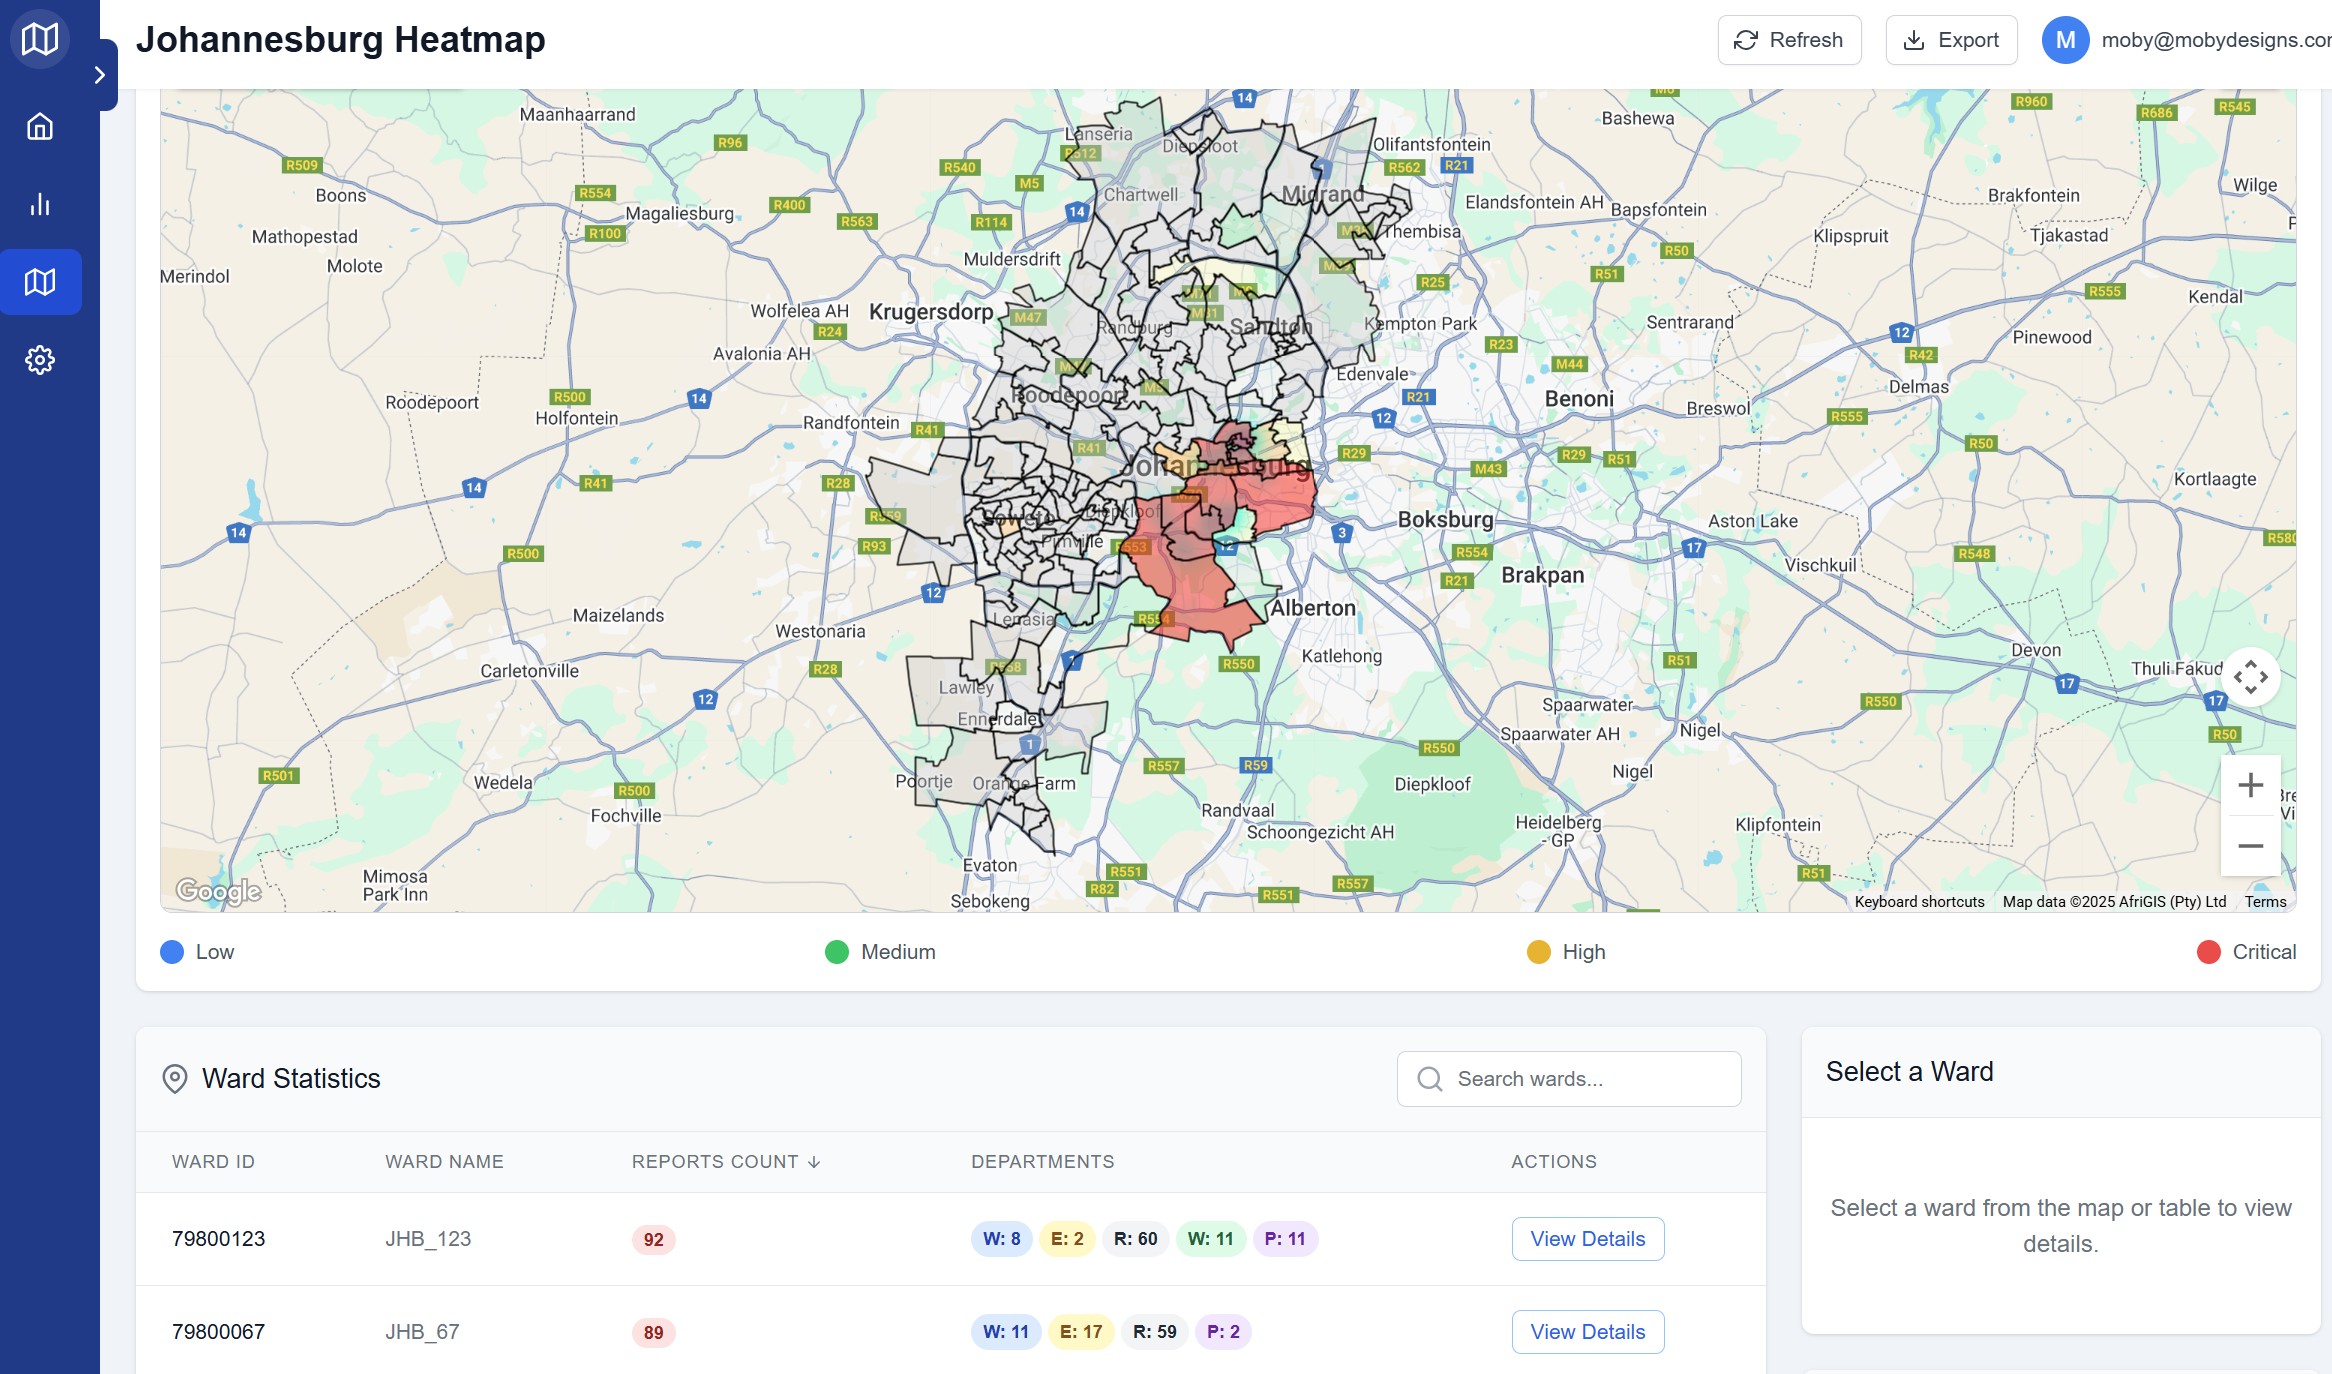Open the home page from sidebar
The height and width of the screenshot is (1374, 2332).
[x=40, y=127]
